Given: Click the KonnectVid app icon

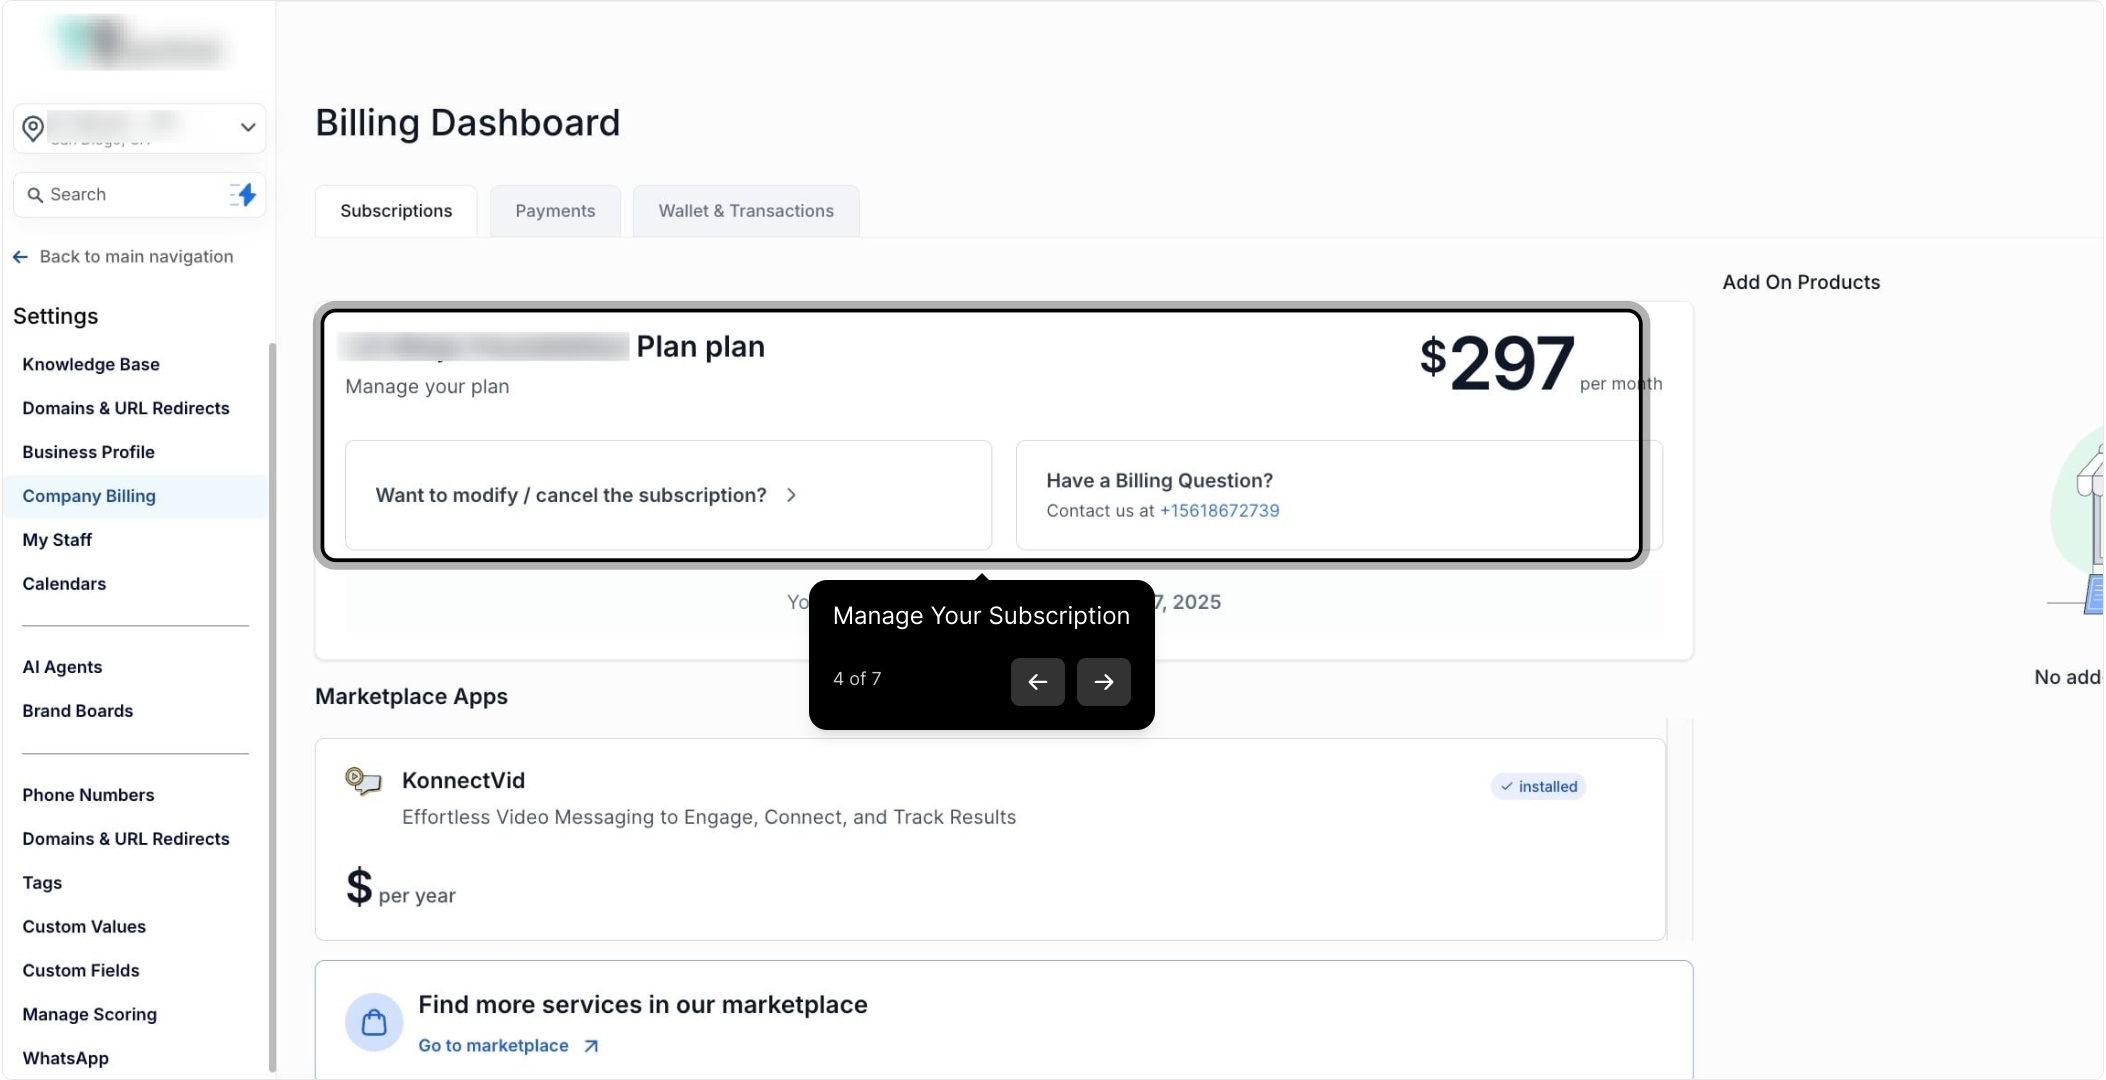Looking at the screenshot, I should point(363,780).
